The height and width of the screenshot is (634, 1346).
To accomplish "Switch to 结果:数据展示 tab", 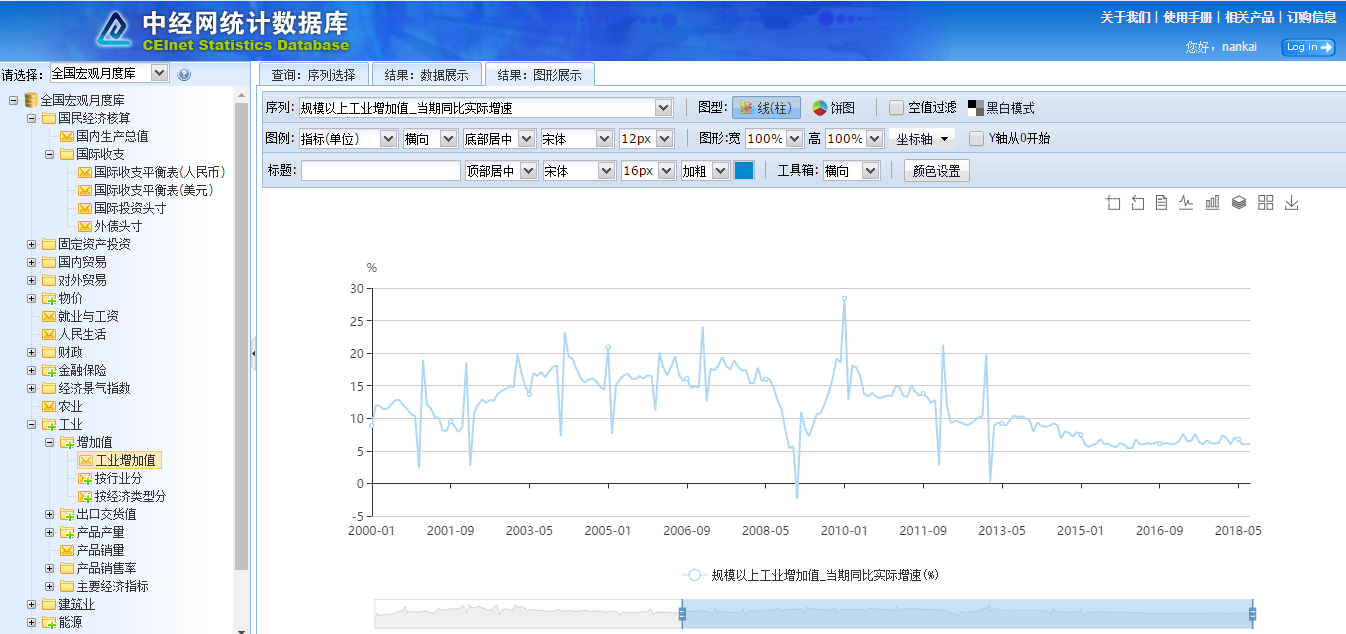I will point(426,75).
